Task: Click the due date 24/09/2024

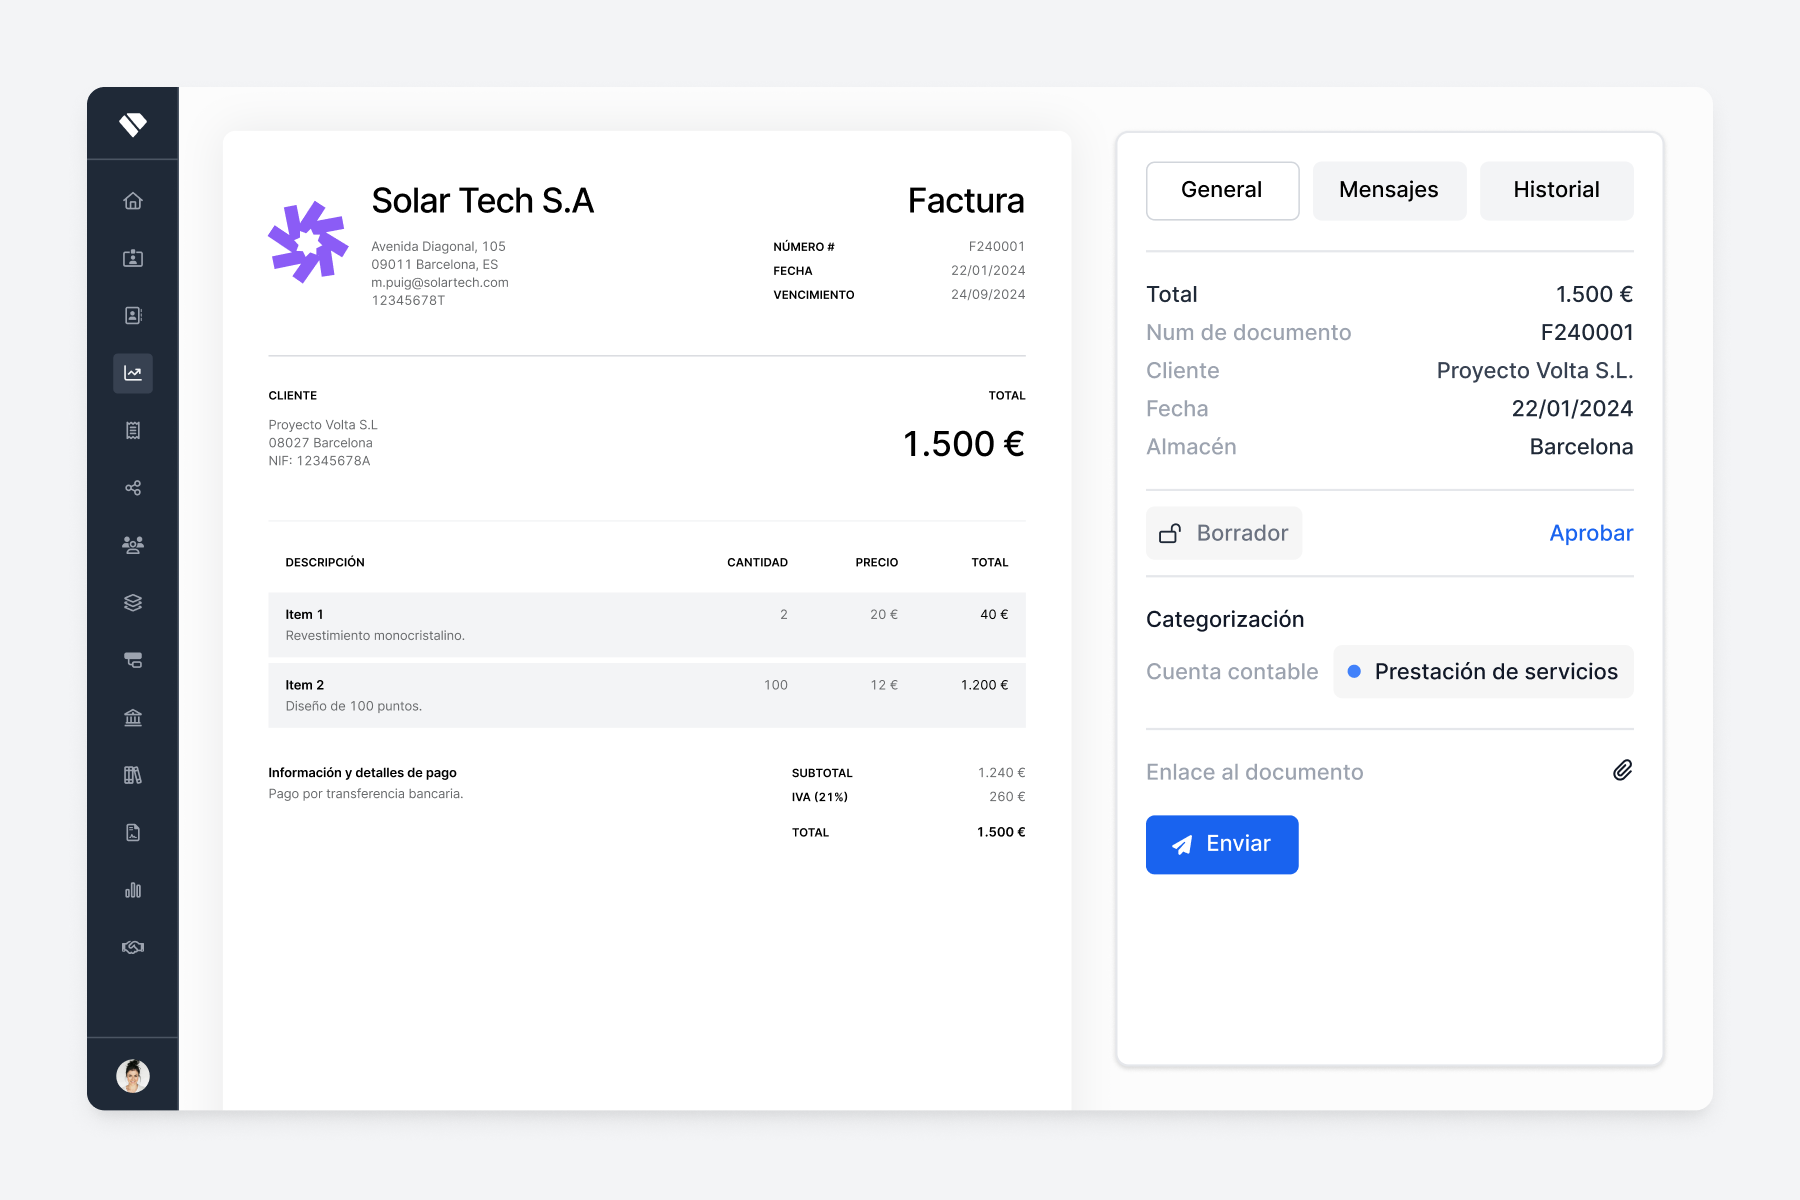Action: point(988,295)
